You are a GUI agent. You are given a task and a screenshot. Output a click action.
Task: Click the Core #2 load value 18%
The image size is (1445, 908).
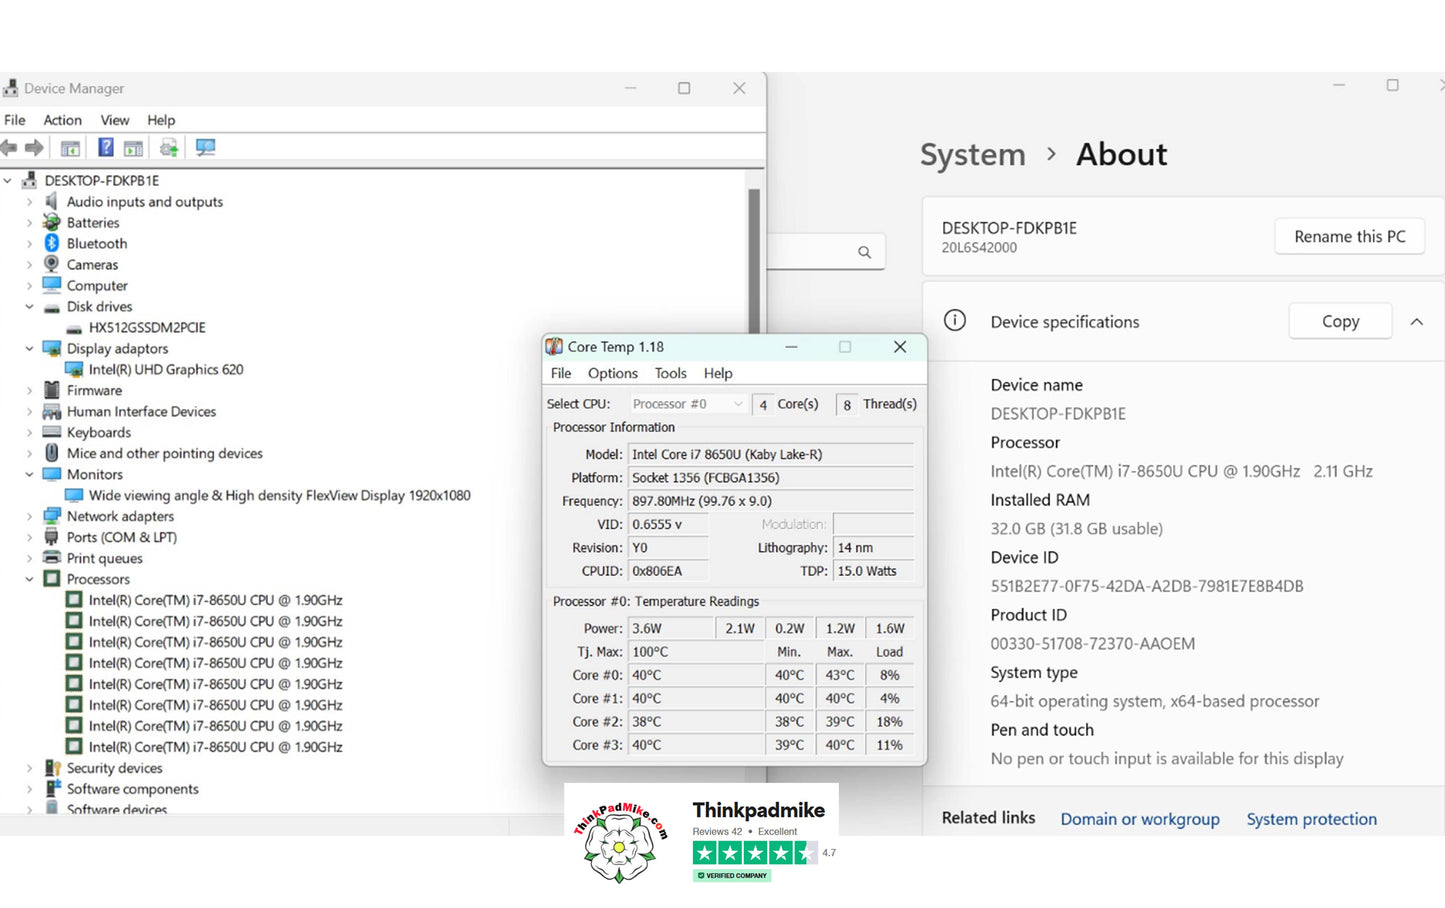(x=889, y=722)
